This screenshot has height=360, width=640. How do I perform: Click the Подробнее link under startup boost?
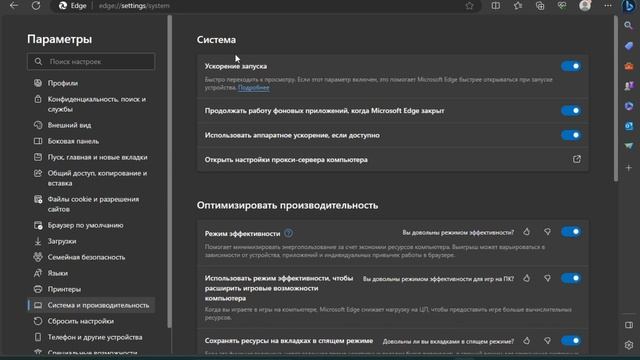click(253, 87)
